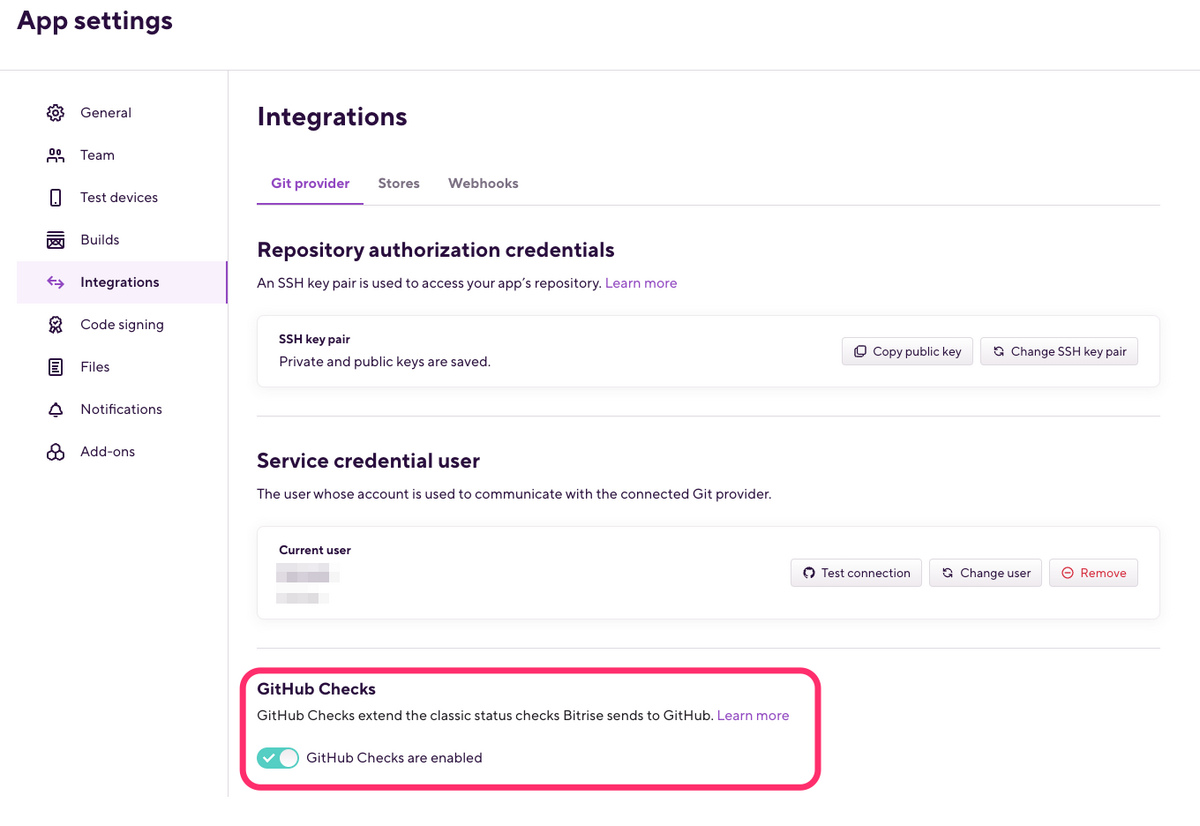
Task: Click the 'Current user' label
Action: pos(315,550)
